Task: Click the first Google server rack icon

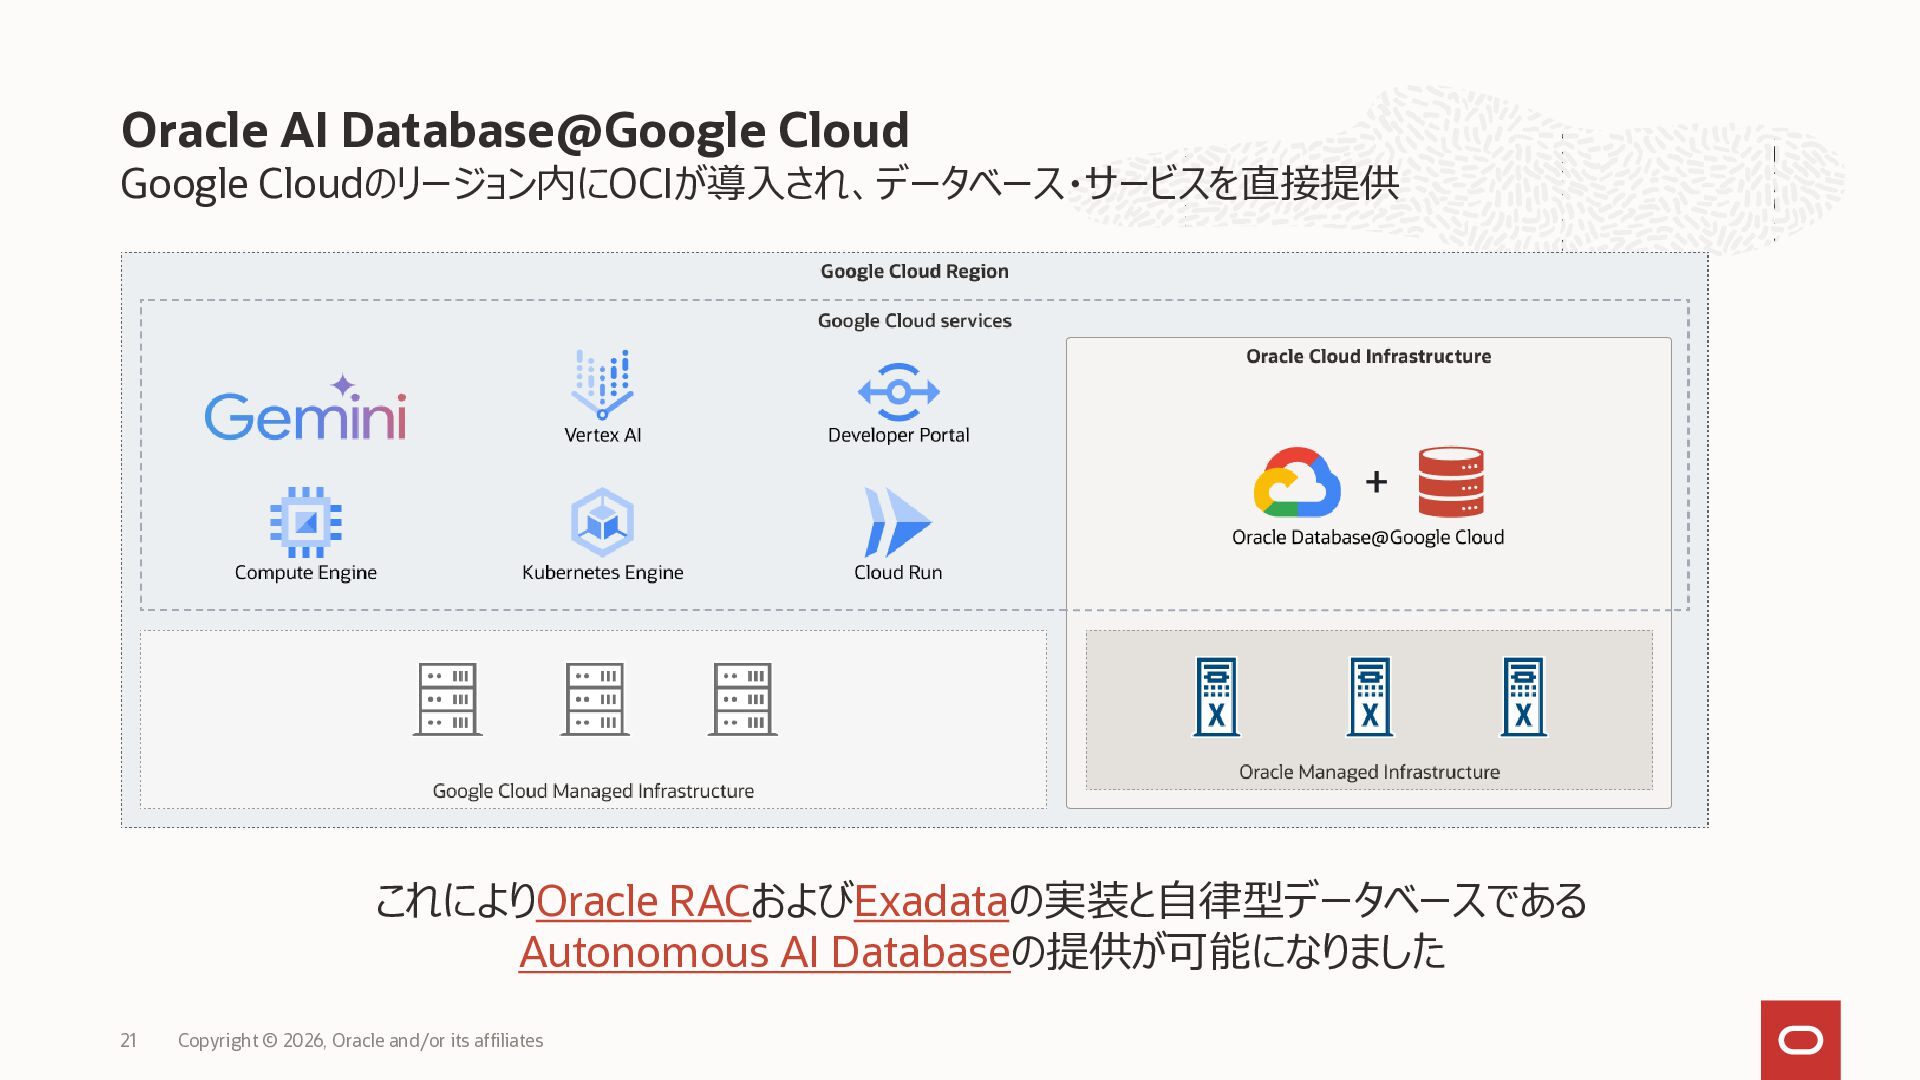Action: pos(448,699)
